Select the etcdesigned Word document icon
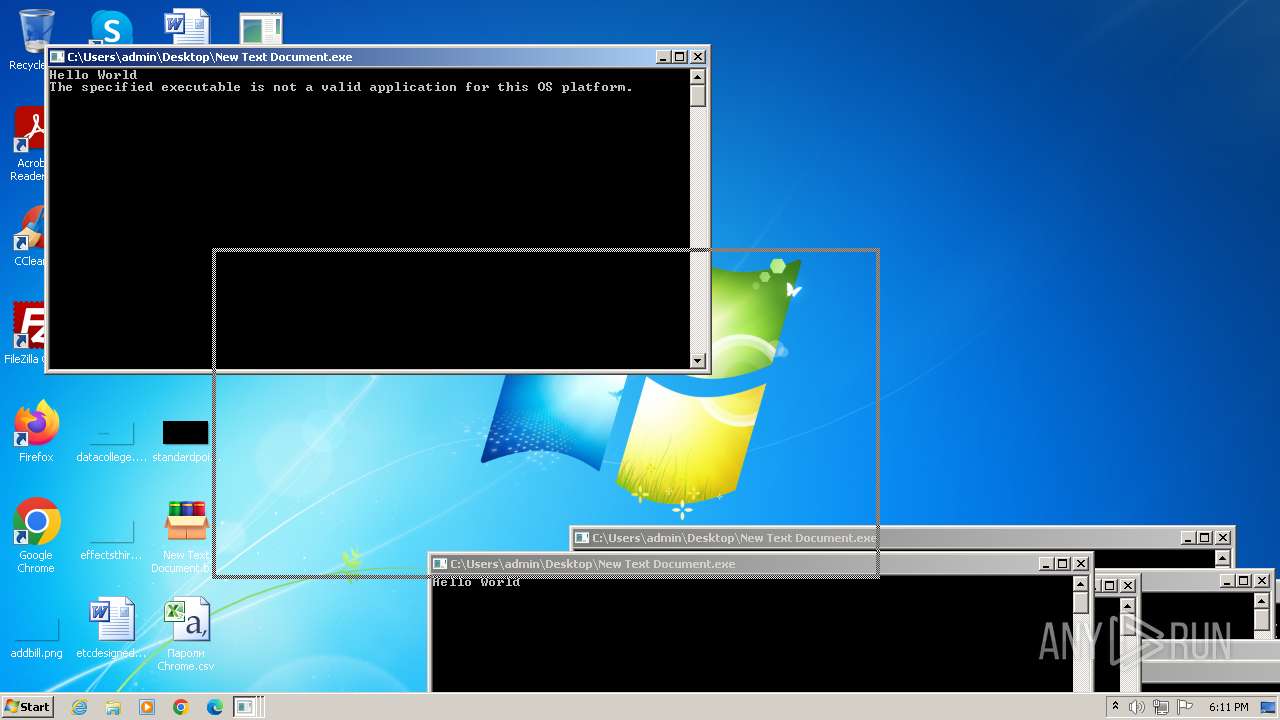The height and width of the screenshot is (720, 1280). click(111, 628)
